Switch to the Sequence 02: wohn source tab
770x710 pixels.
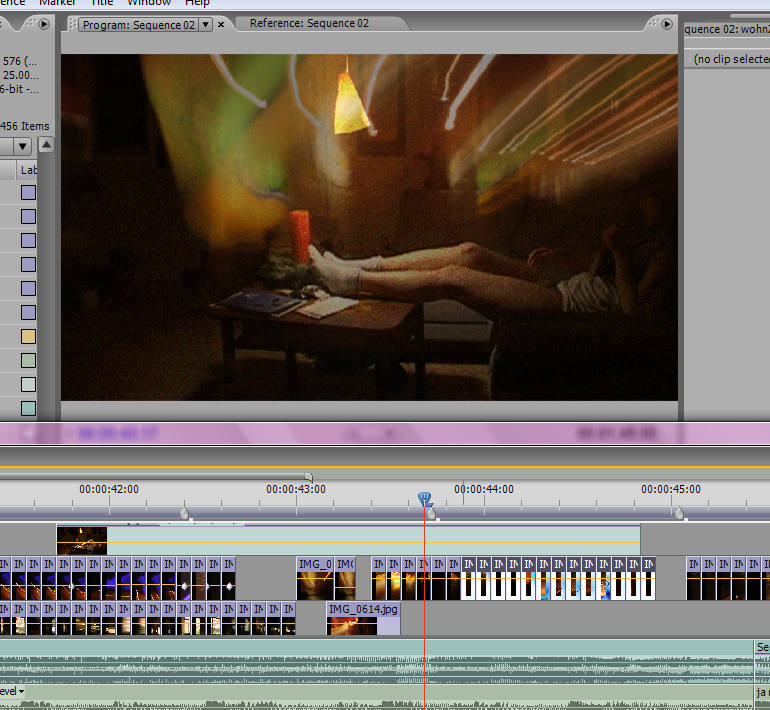point(726,29)
